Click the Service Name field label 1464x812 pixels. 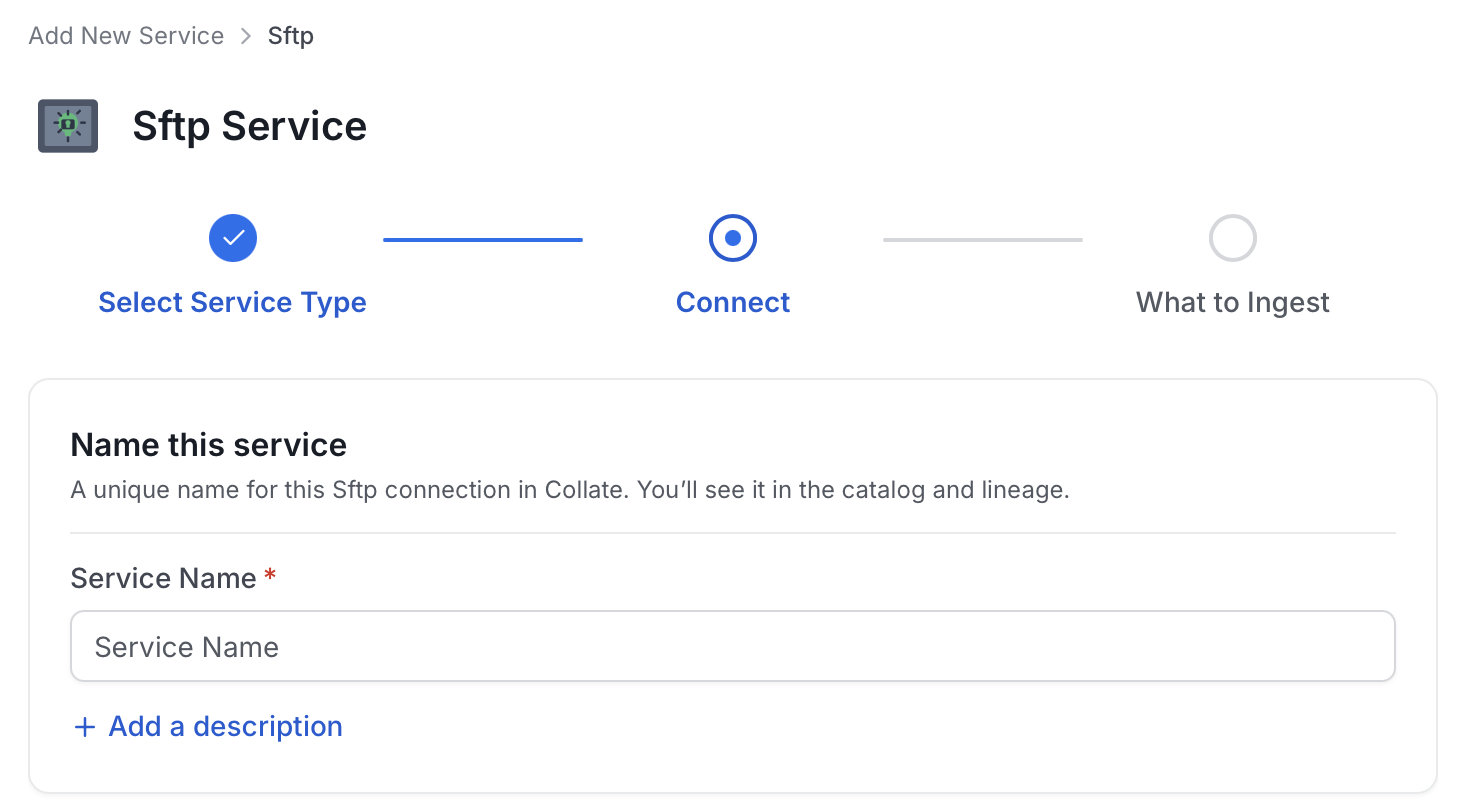[x=164, y=578]
